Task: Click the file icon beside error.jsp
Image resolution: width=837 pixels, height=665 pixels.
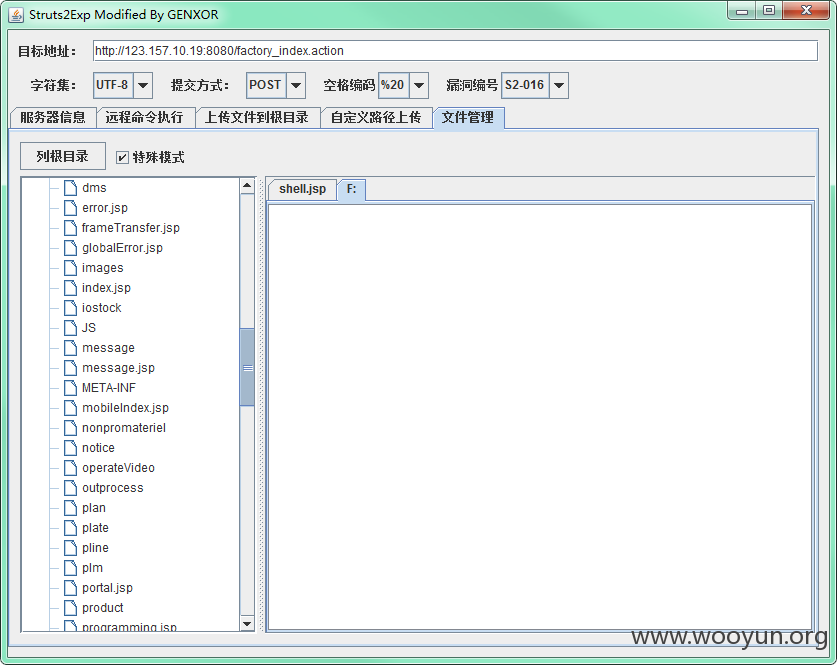Action: [70, 208]
